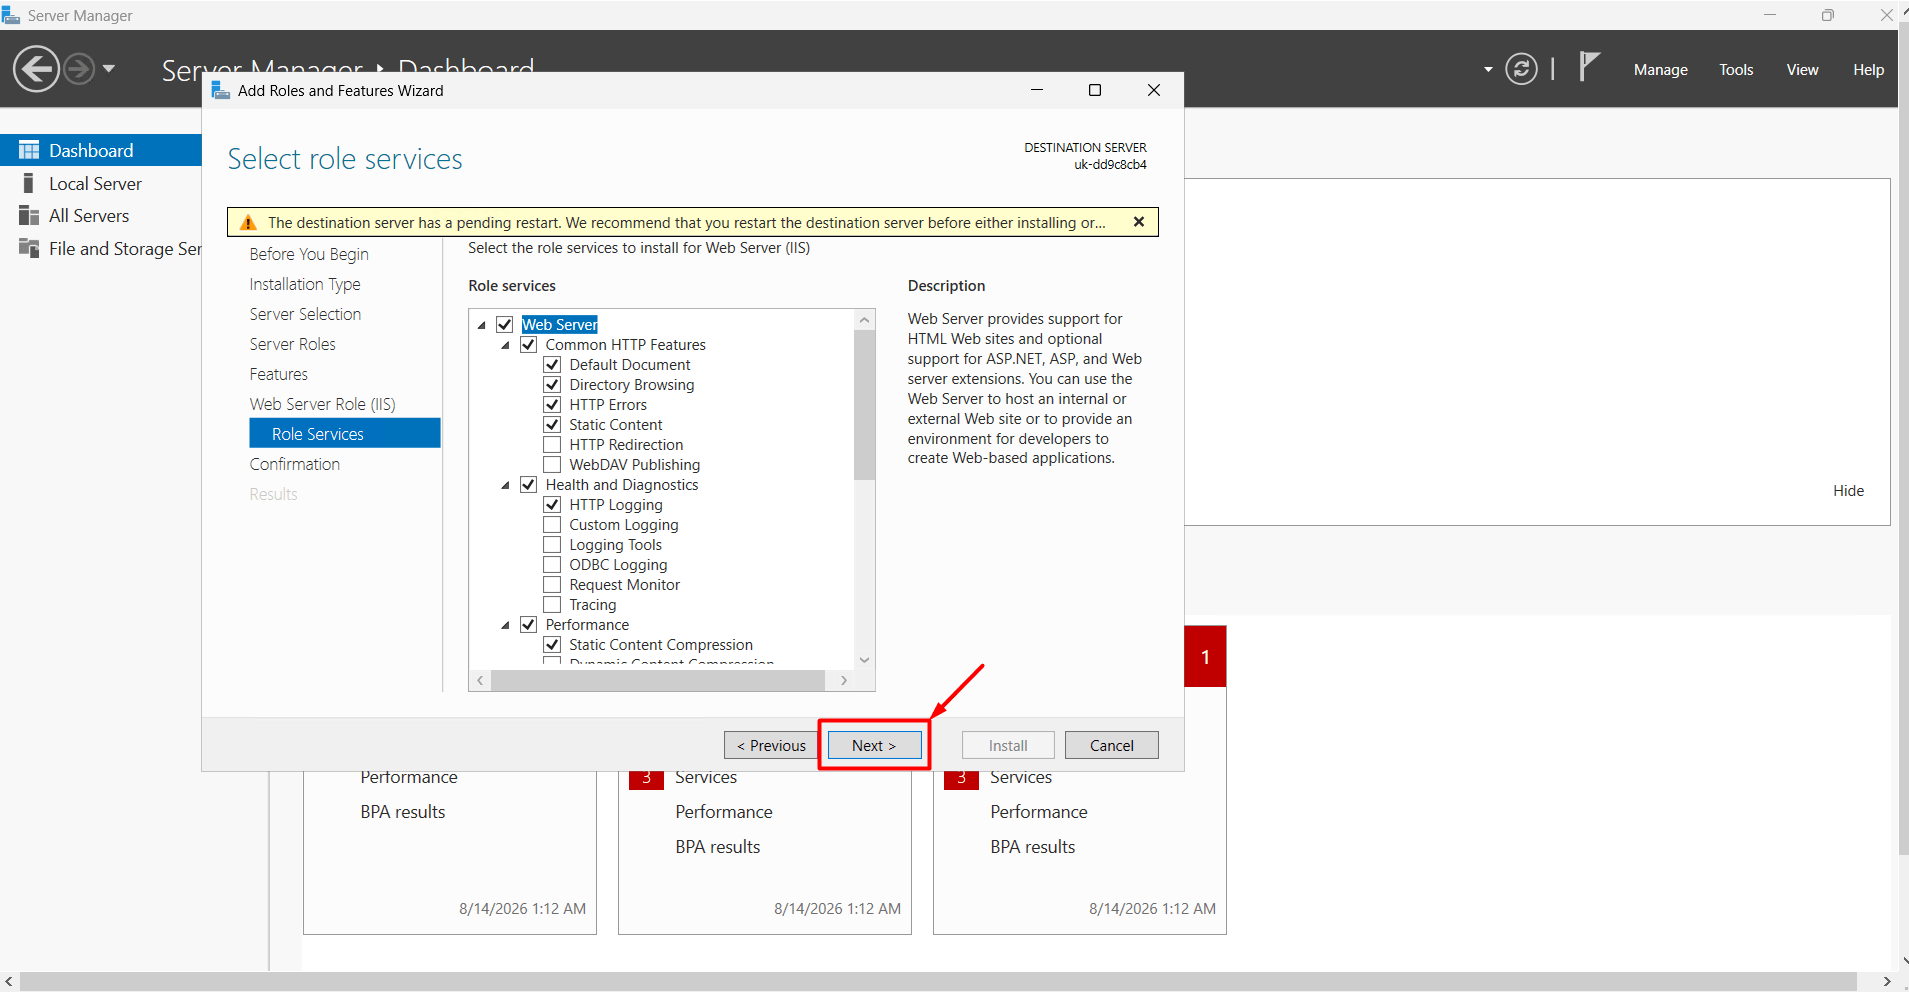
Task: Click role services scroll down arrow
Action: [865, 660]
